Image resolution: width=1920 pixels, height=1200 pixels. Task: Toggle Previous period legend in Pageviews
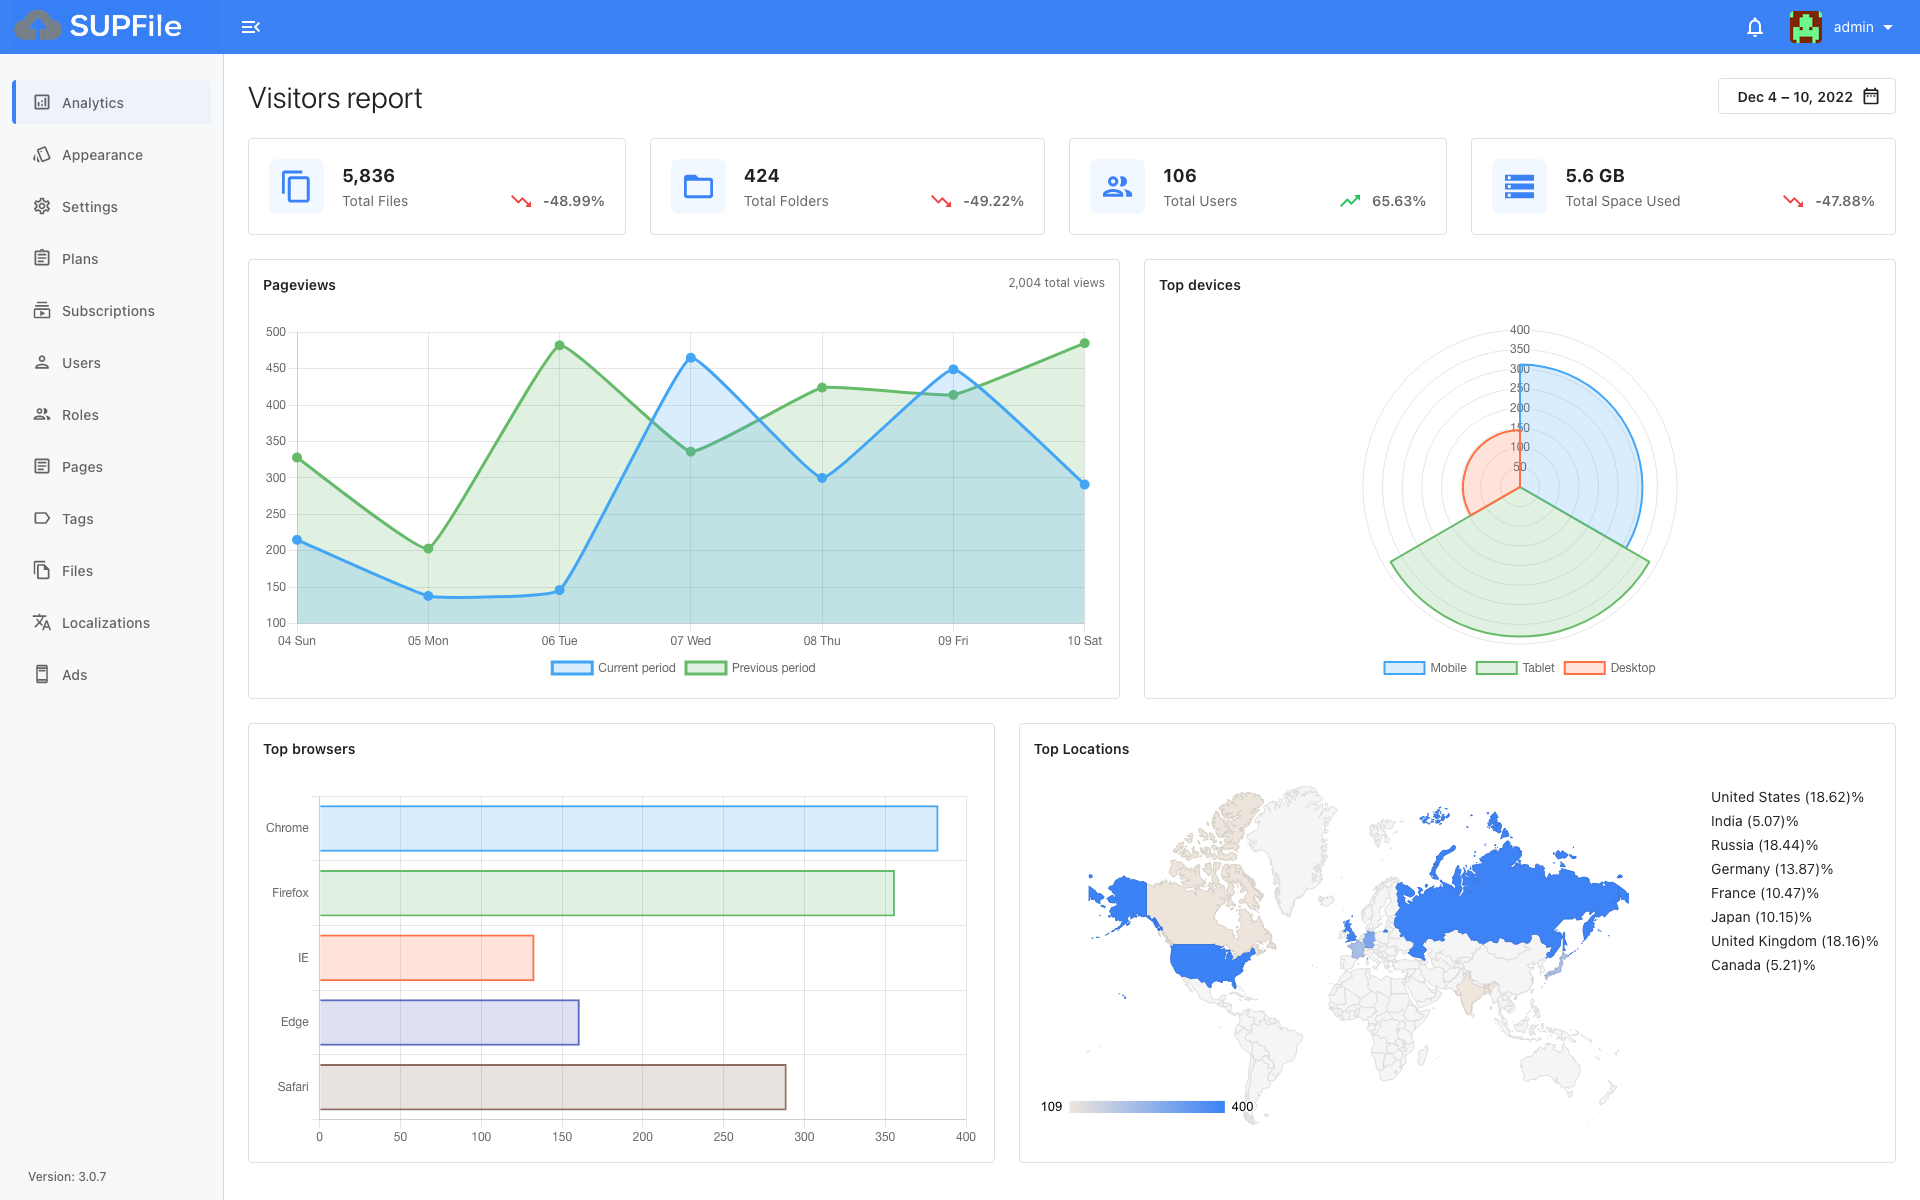[751, 668]
